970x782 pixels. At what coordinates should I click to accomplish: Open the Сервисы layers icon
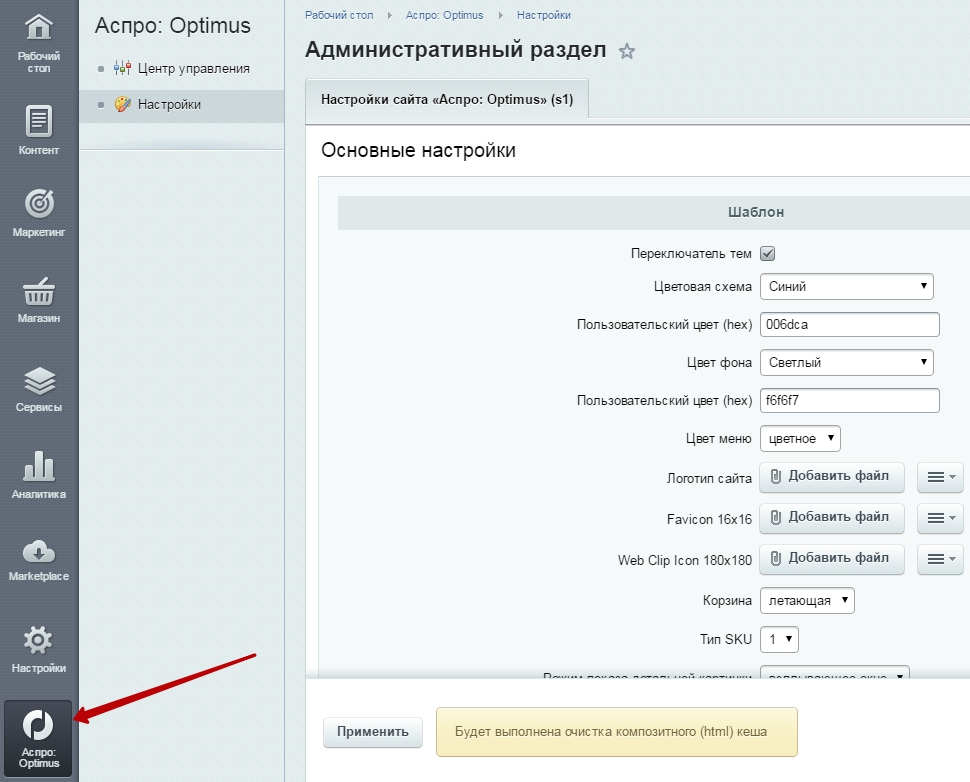click(x=39, y=380)
